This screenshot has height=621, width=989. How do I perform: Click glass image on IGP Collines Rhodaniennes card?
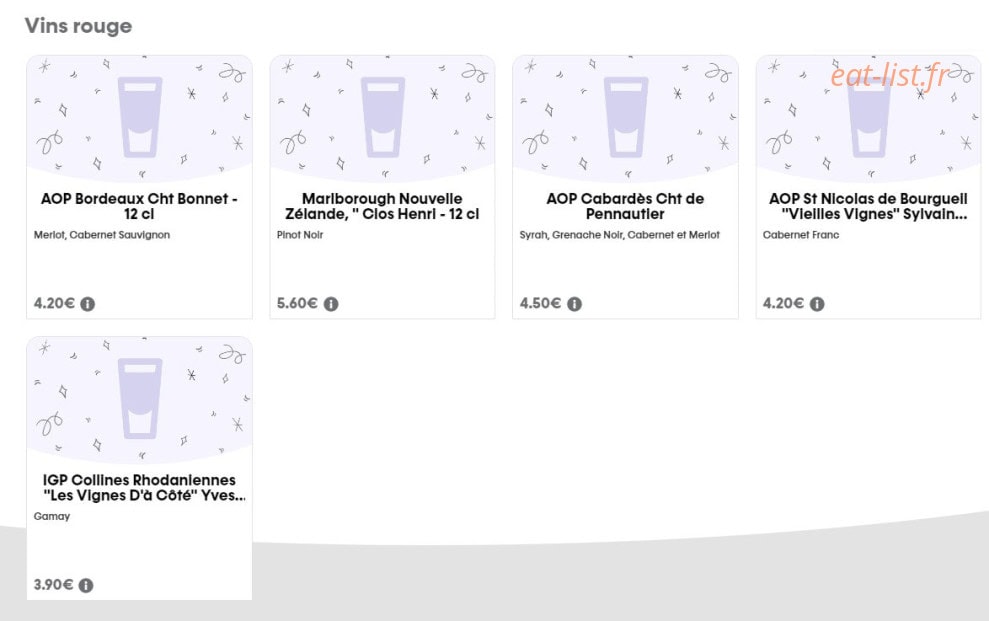140,398
